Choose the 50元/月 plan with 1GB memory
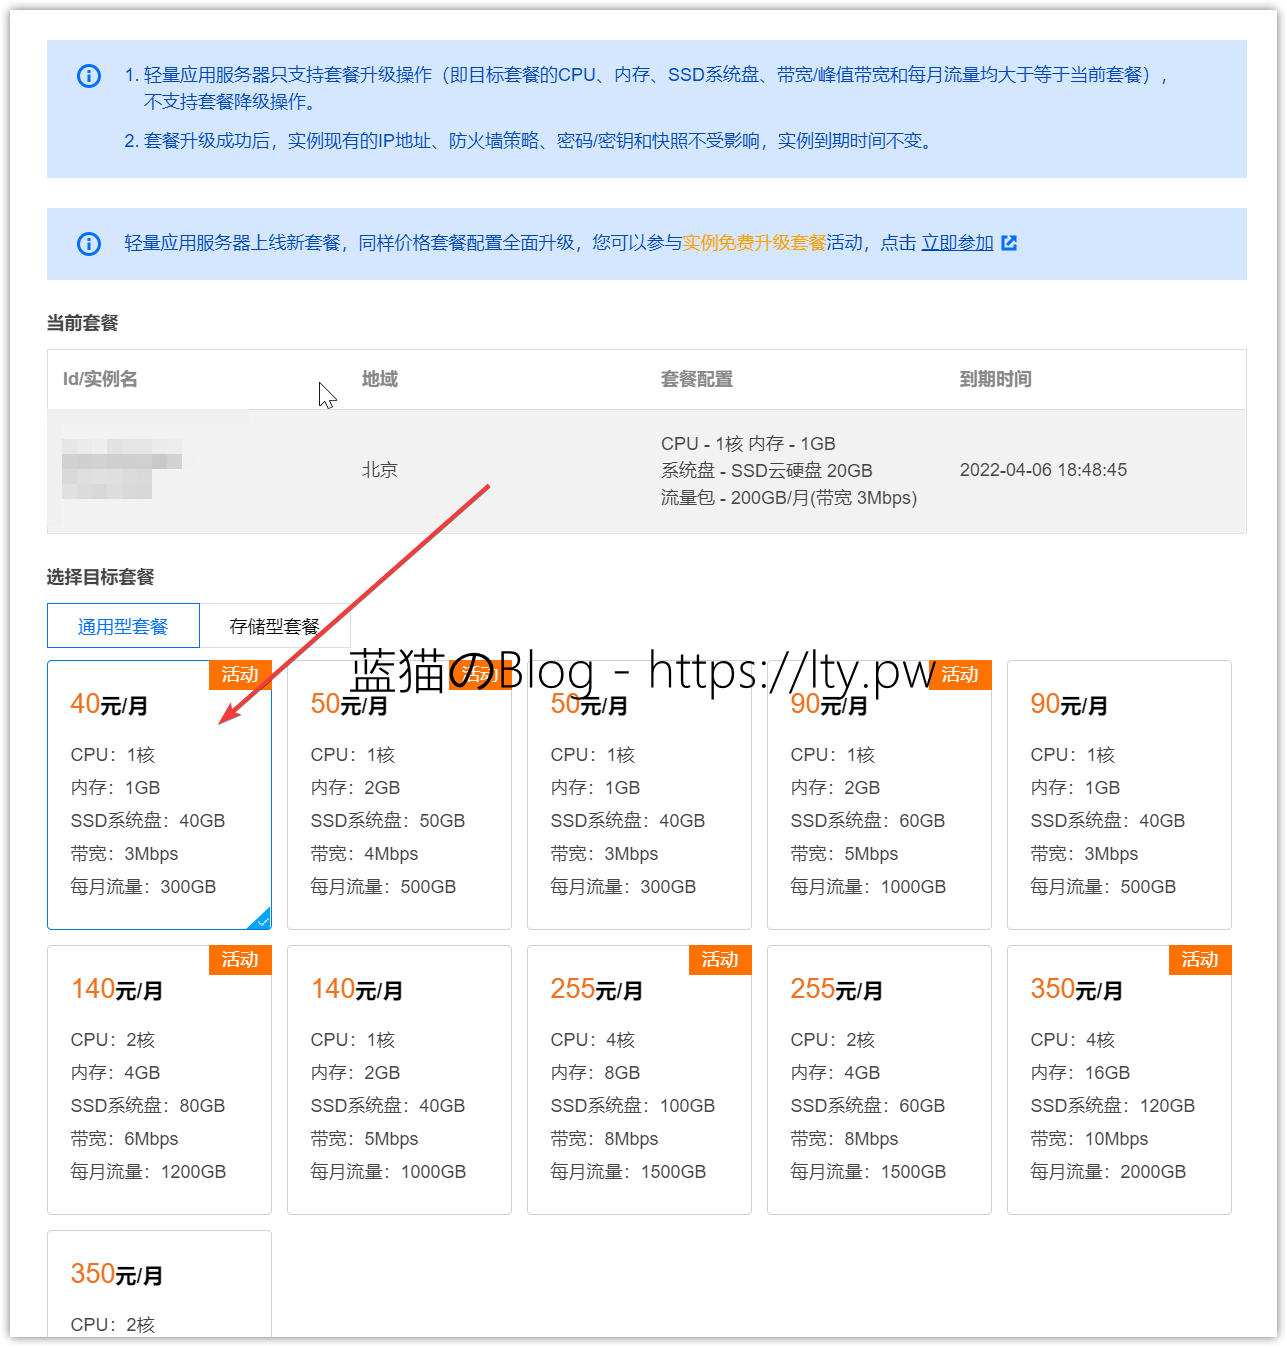Viewport: 1287px width, 1347px height. click(639, 800)
